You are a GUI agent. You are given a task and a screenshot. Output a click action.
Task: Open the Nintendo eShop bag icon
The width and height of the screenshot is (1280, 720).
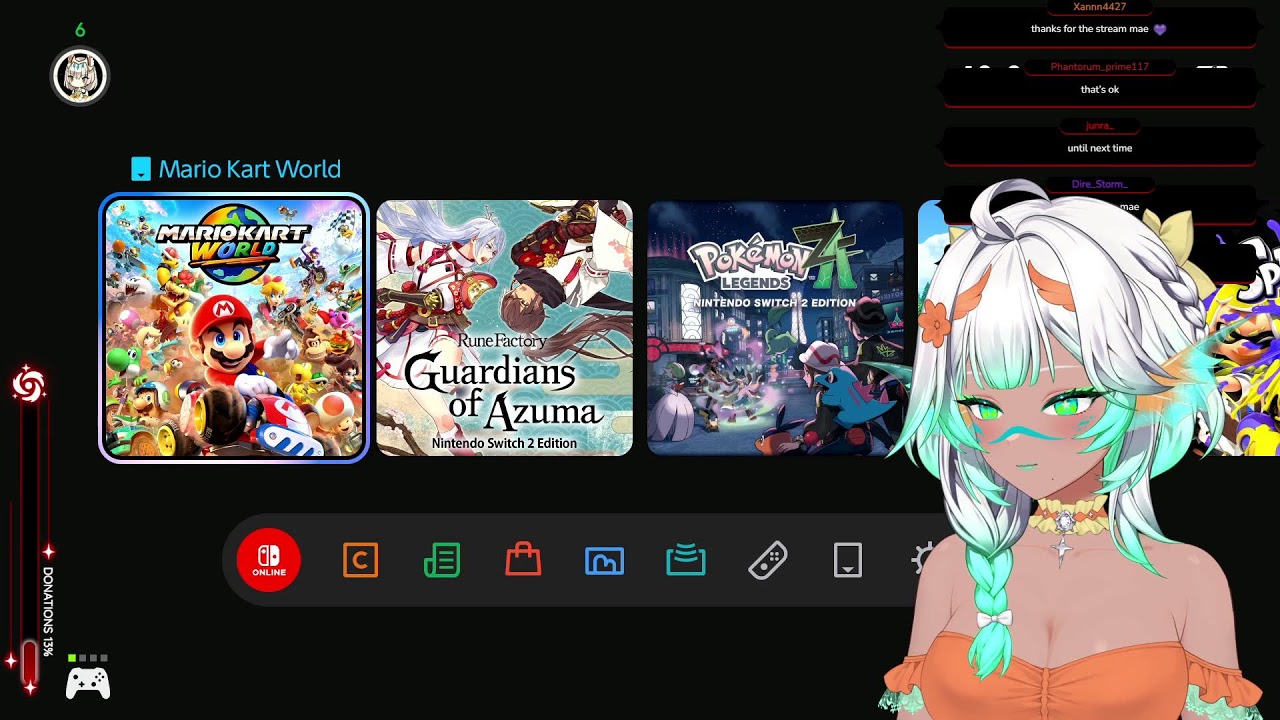pyautogui.click(x=523, y=560)
